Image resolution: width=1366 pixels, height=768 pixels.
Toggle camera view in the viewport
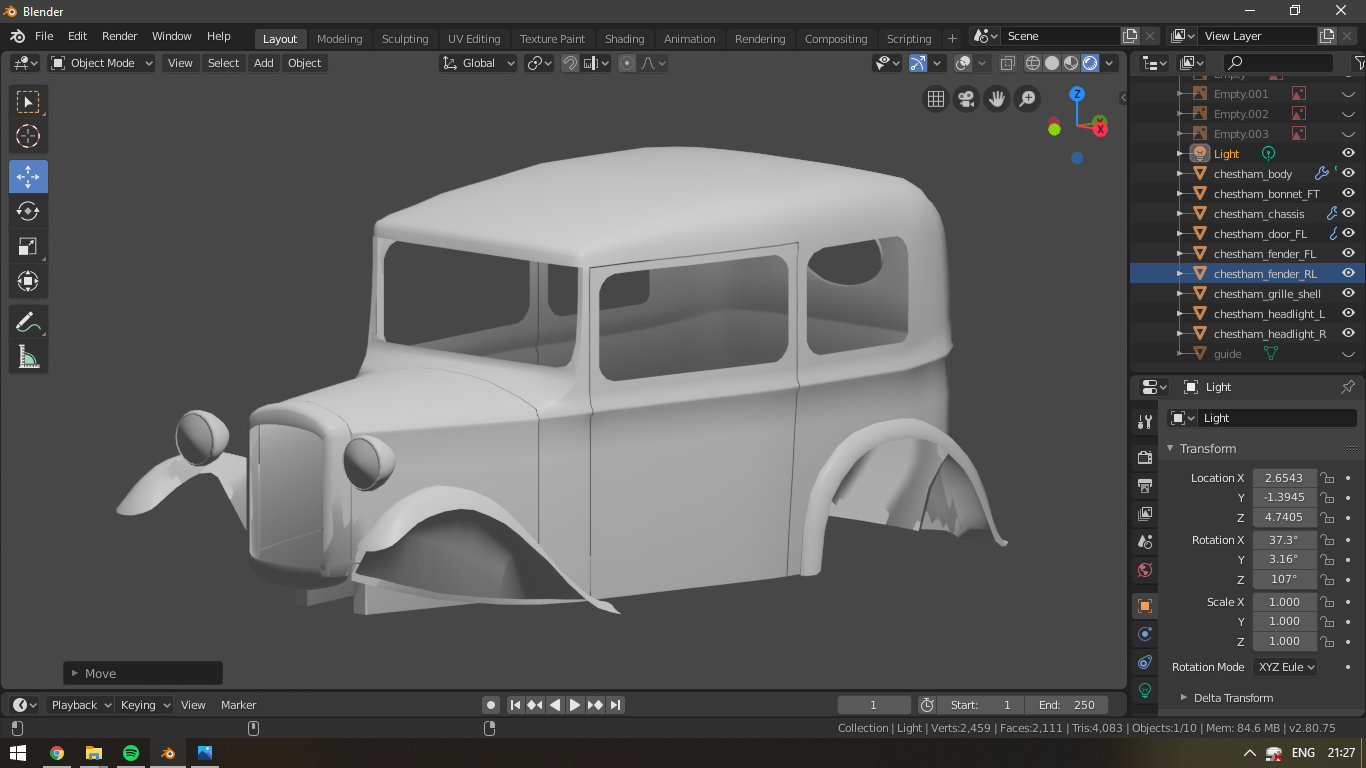tap(966, 99)
